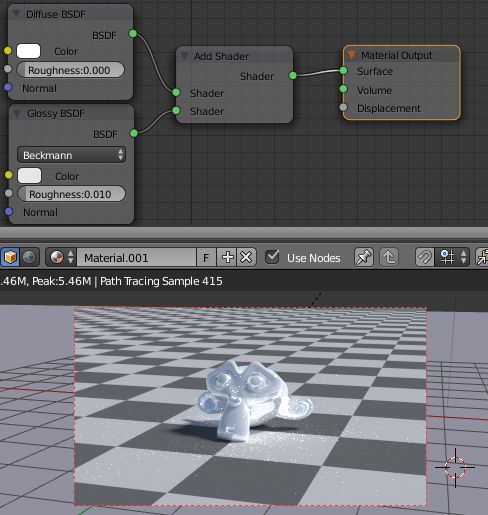Open the Beckmann distribution dropdown

(x=71, y=155)
